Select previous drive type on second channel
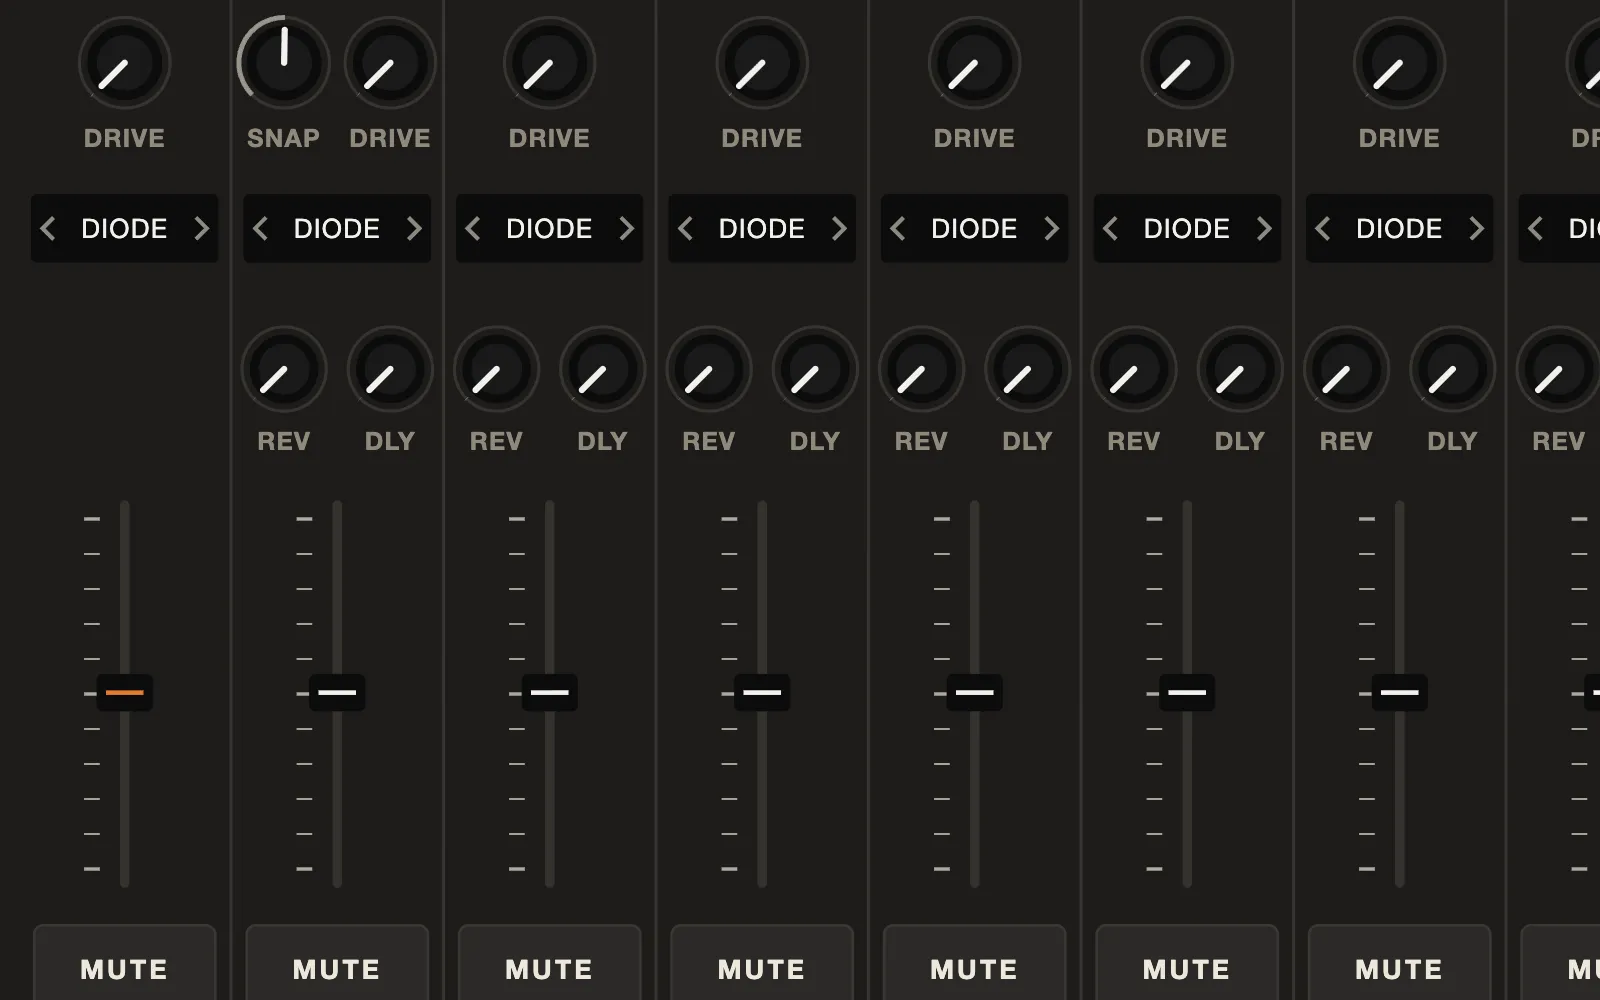1600x1000 pixels. point(260,229)
